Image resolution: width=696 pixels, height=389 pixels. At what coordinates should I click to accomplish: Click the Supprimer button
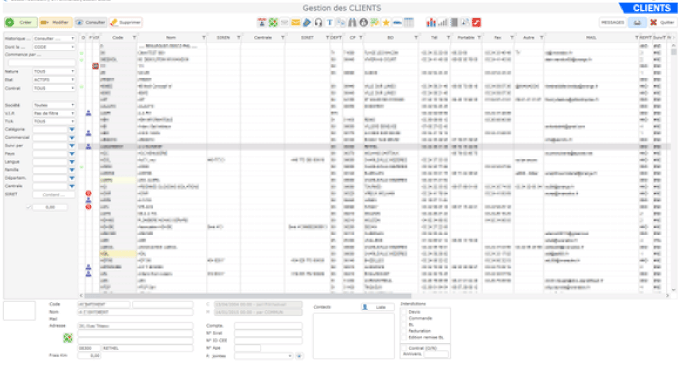tap(126, 22)
